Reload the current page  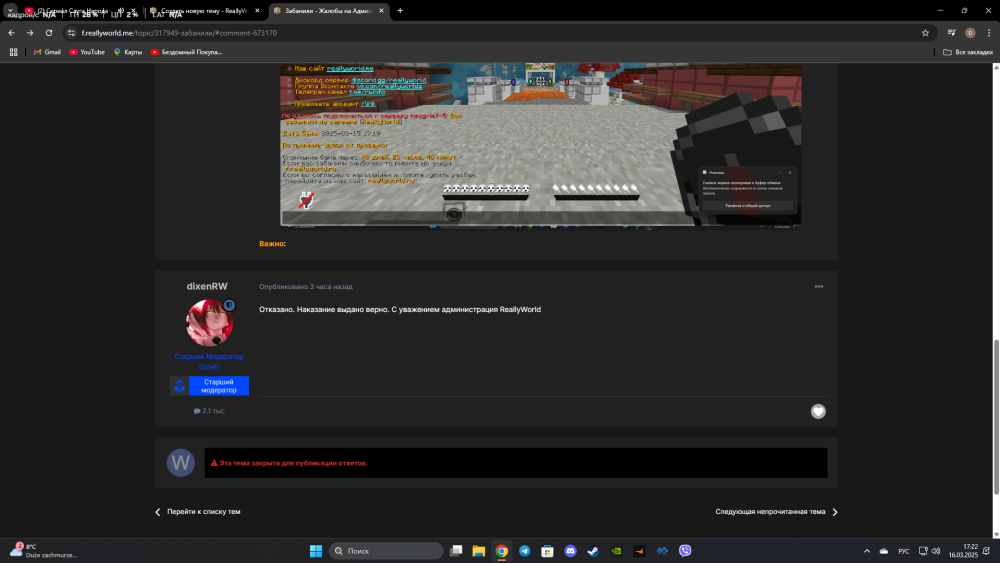click(x=49, y=33)
